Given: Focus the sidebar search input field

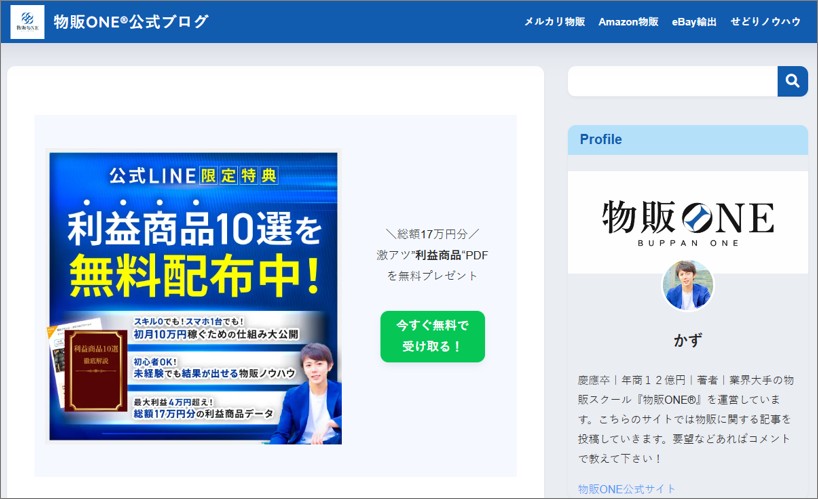Looking at the screenshot, I should coord(672,81).
